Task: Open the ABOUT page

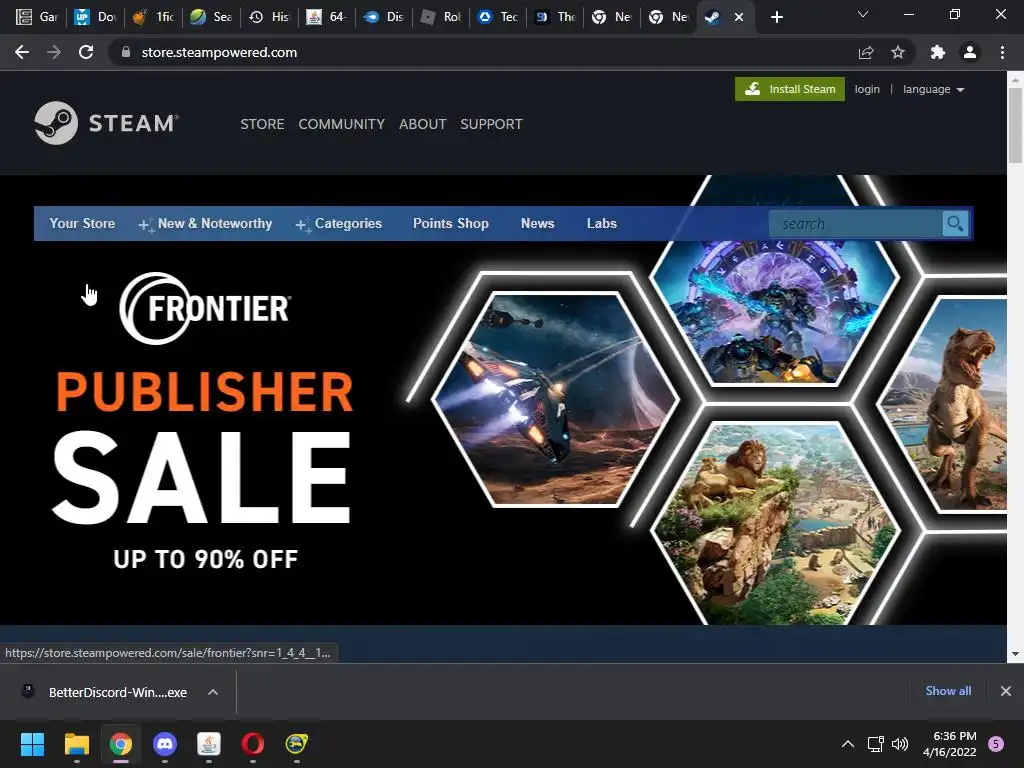Action: pos(423,124)
